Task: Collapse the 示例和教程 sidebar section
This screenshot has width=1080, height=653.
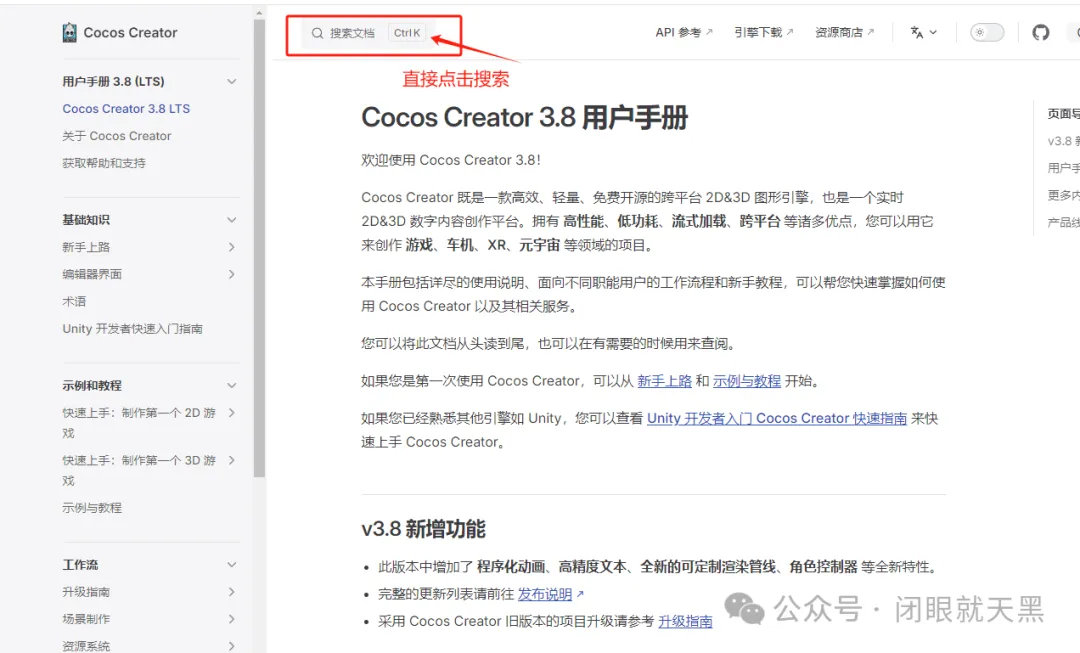Action: [x=231, y=385]
